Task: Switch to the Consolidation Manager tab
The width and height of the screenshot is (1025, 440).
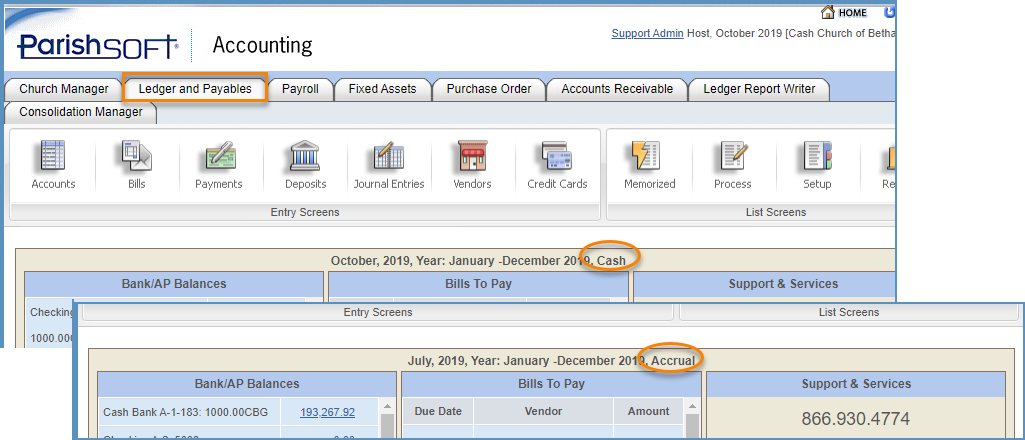Action: click(80, 112)
